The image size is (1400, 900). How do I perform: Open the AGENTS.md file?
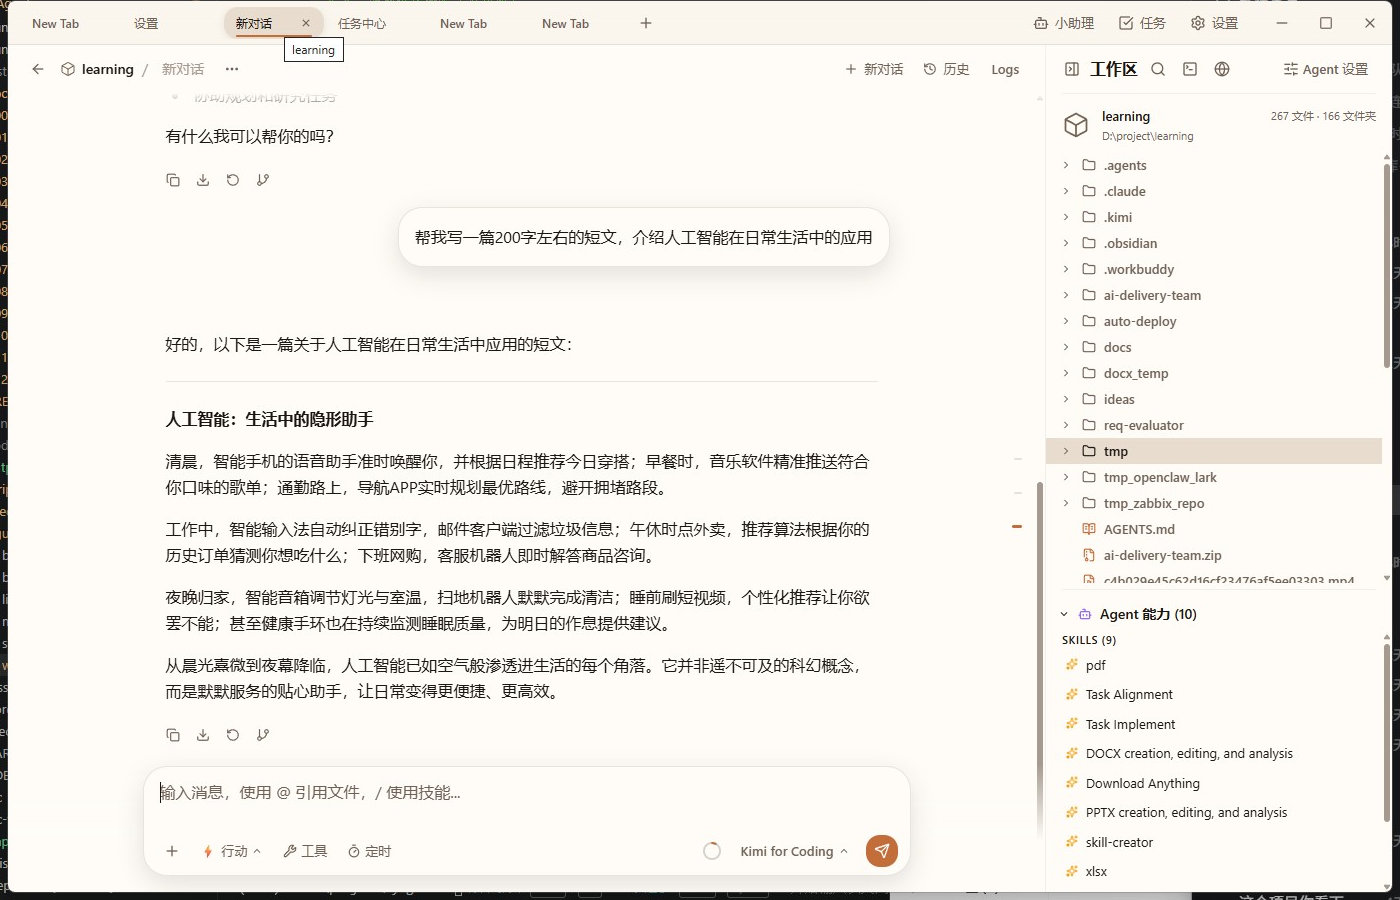tap(1214, 529)
